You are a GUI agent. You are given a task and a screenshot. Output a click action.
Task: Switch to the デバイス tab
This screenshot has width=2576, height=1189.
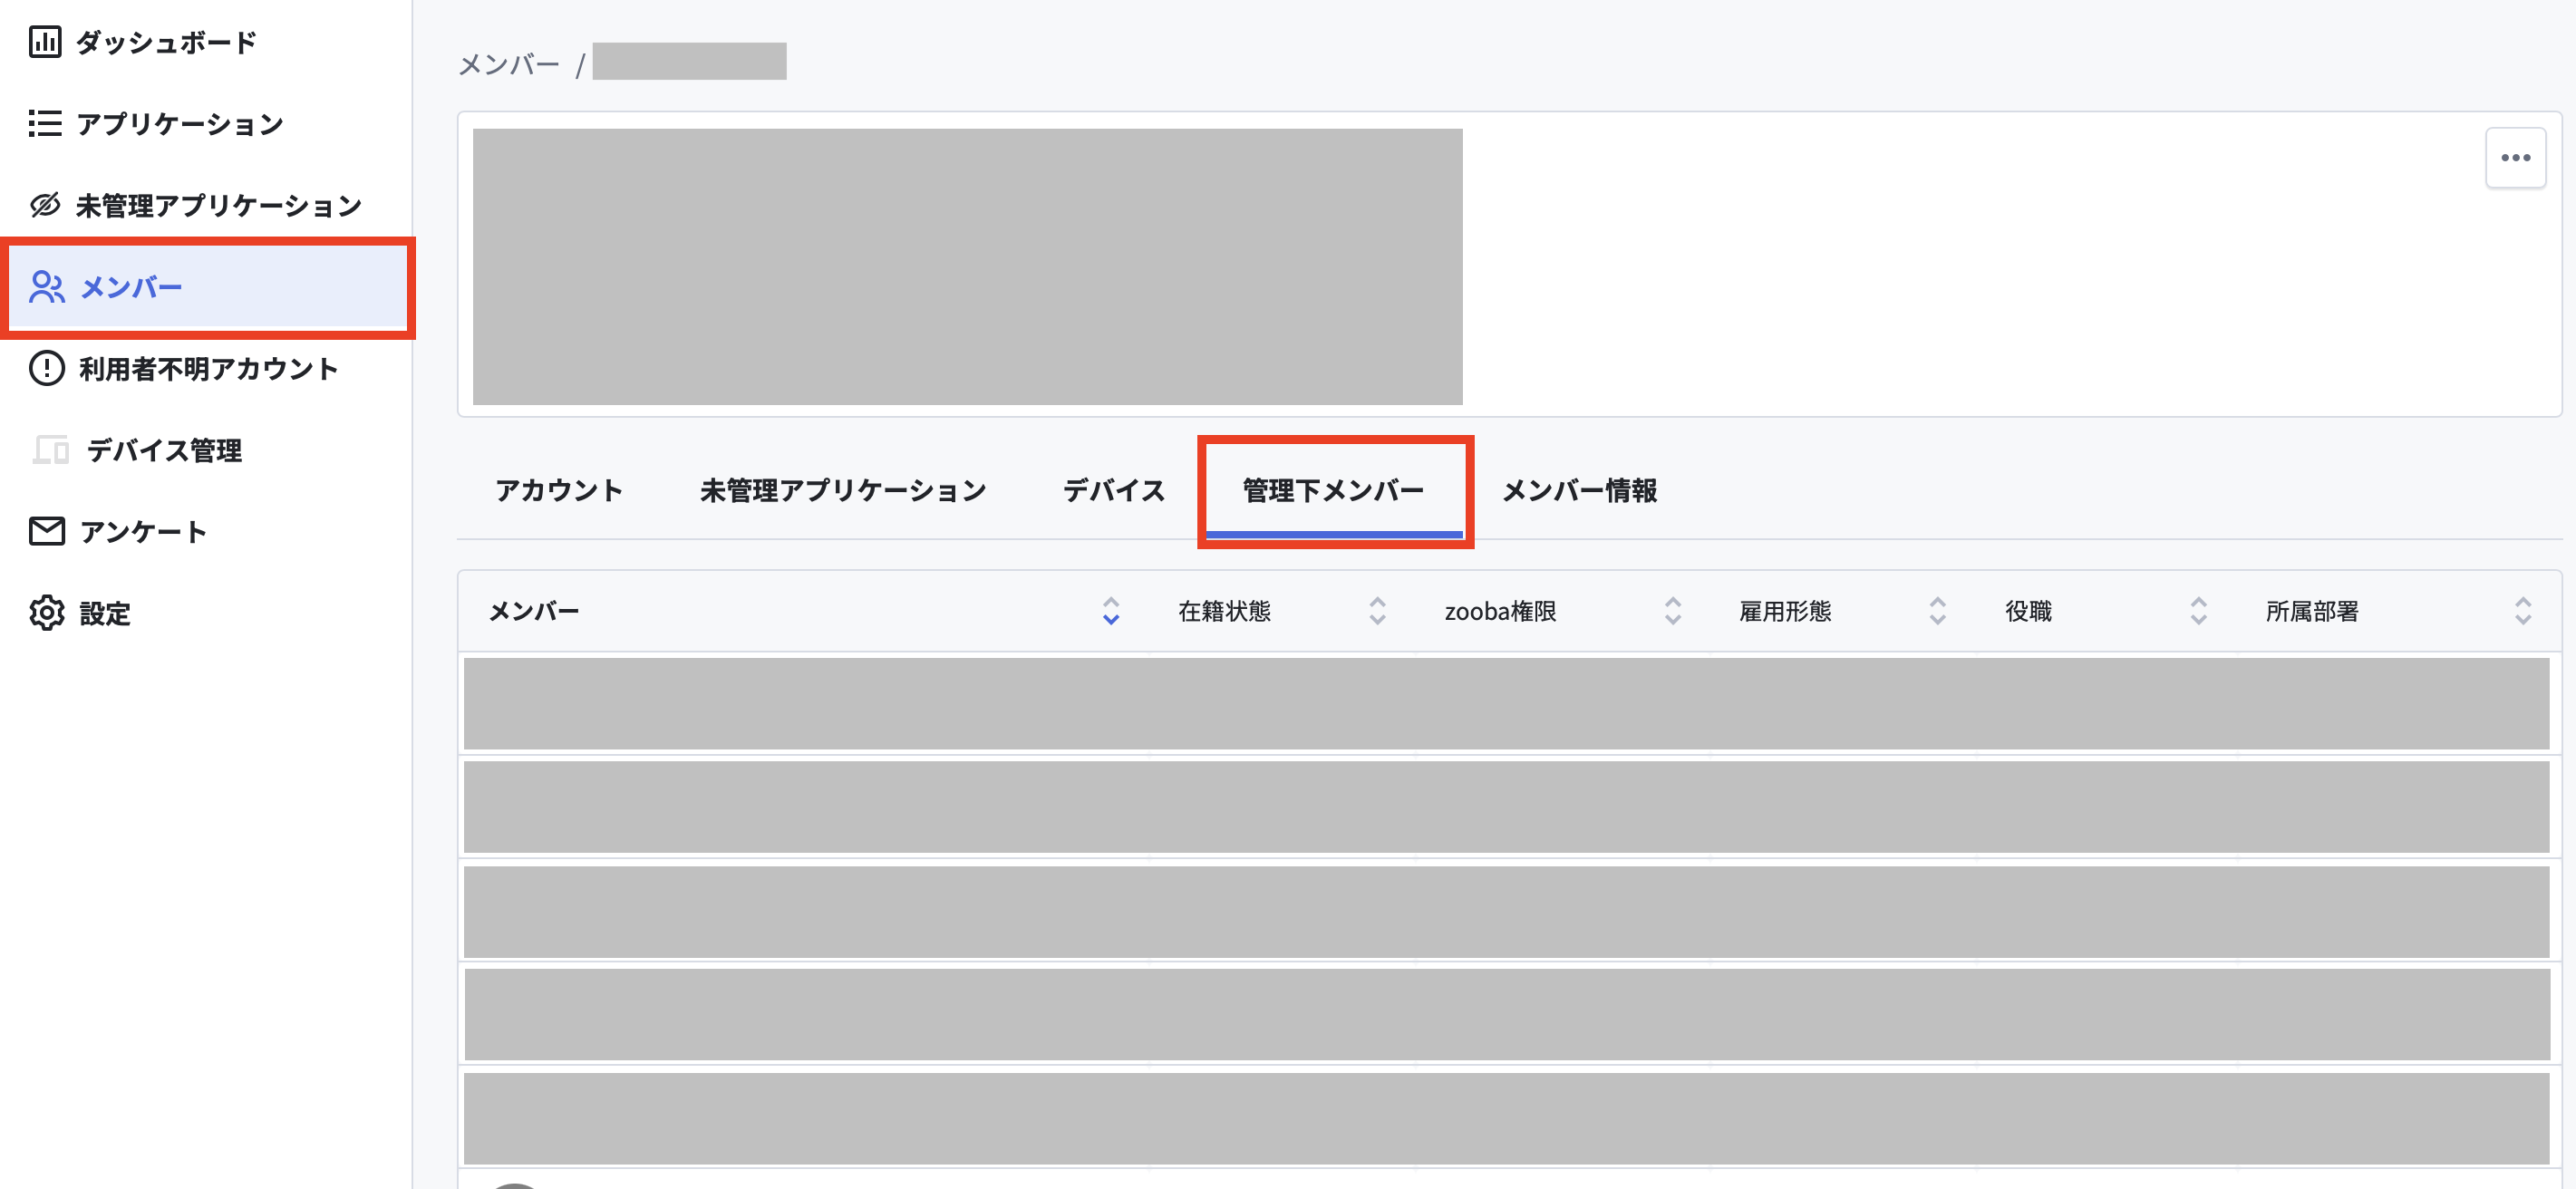(1114, 490)
